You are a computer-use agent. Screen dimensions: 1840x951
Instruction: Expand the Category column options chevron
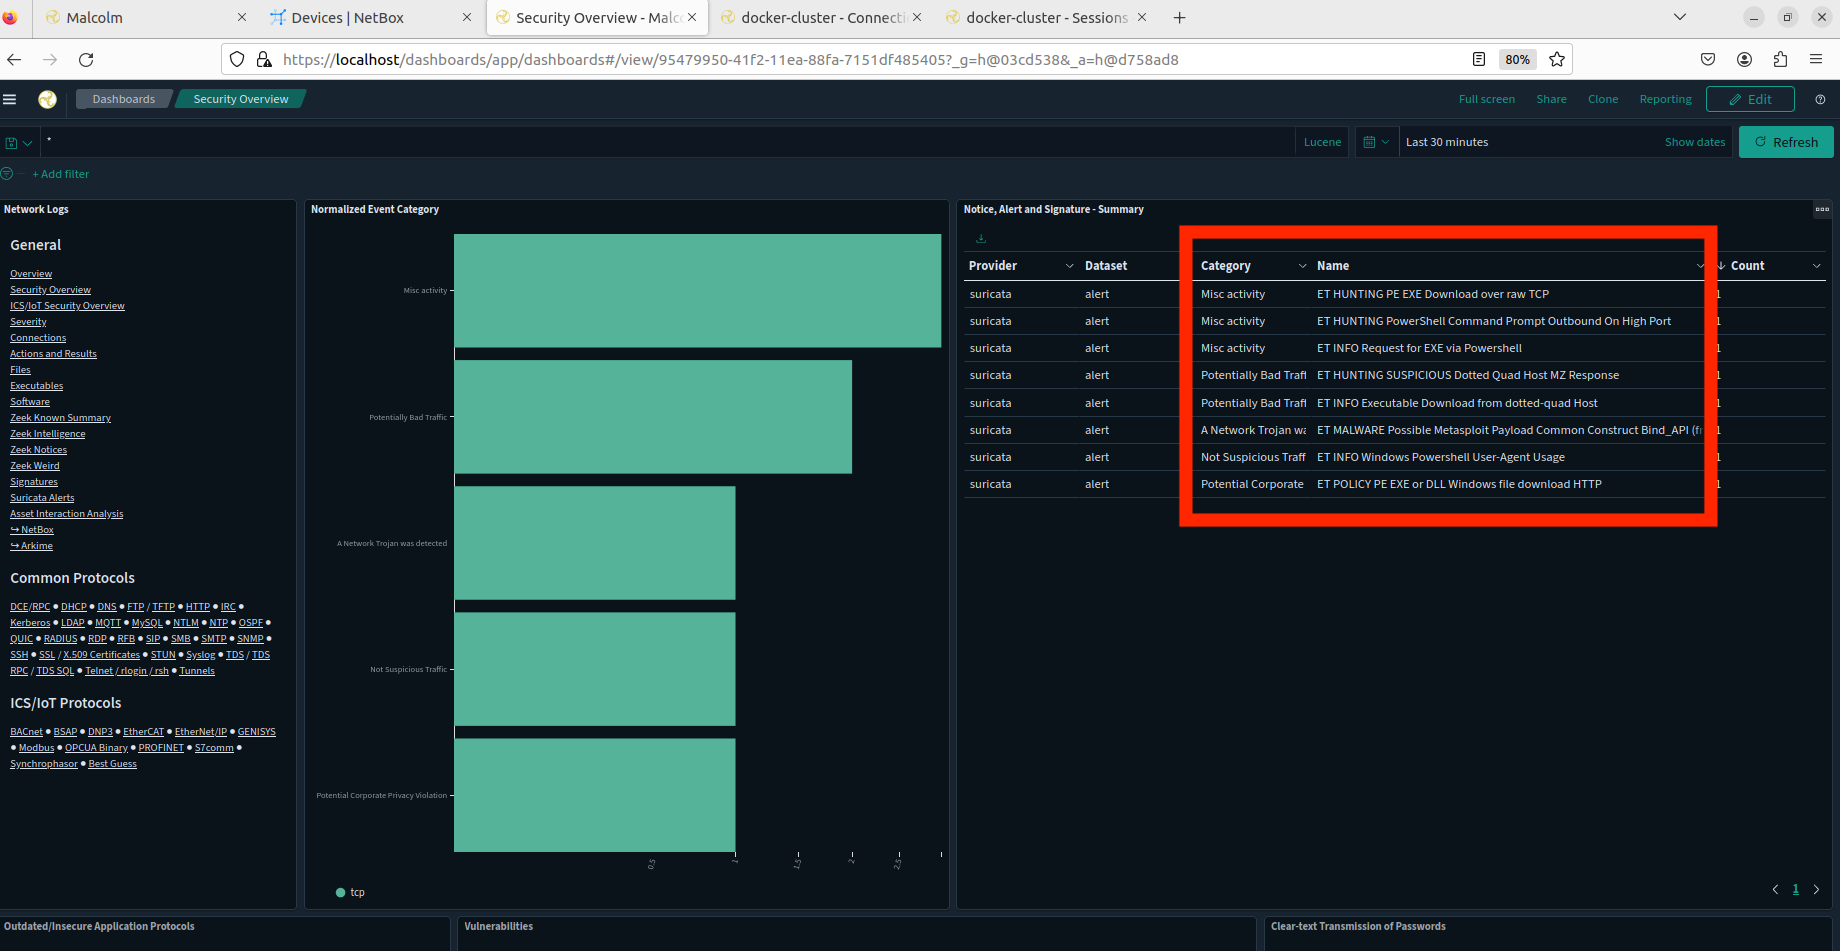click(x=1302, y=266)
